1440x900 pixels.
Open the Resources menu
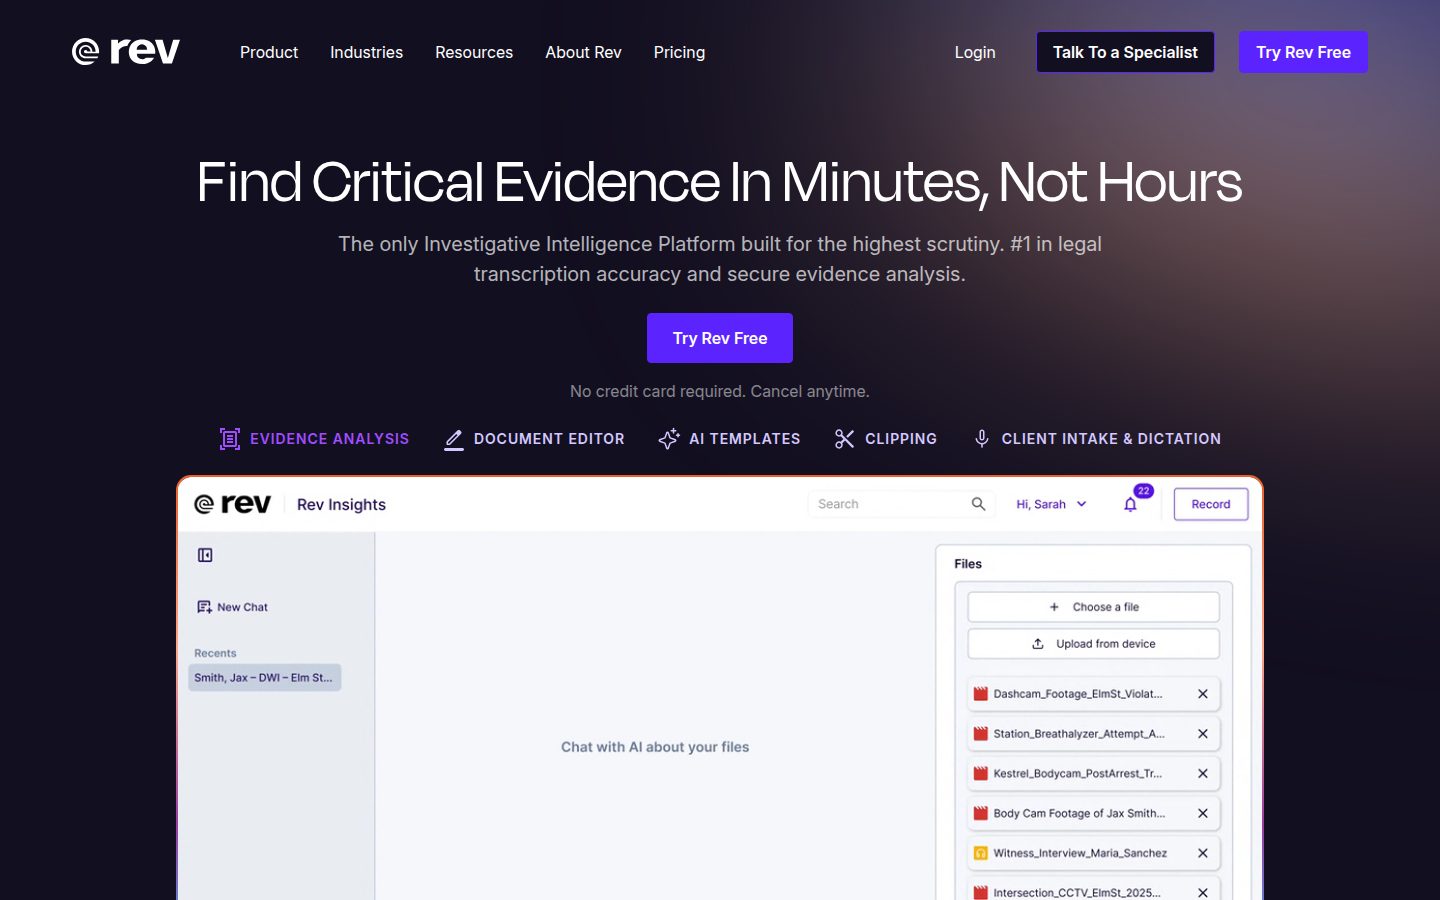pos(474,52)
